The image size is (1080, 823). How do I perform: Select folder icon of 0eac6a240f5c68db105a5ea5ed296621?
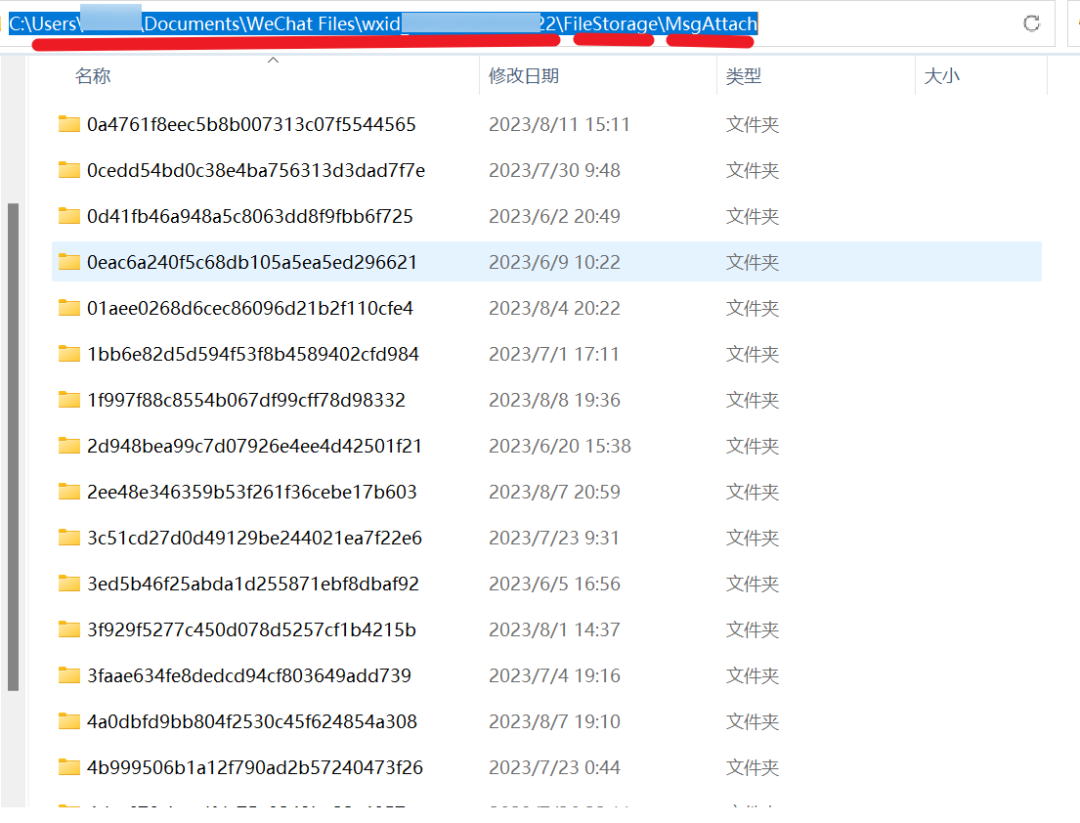(x=69, y=262)
